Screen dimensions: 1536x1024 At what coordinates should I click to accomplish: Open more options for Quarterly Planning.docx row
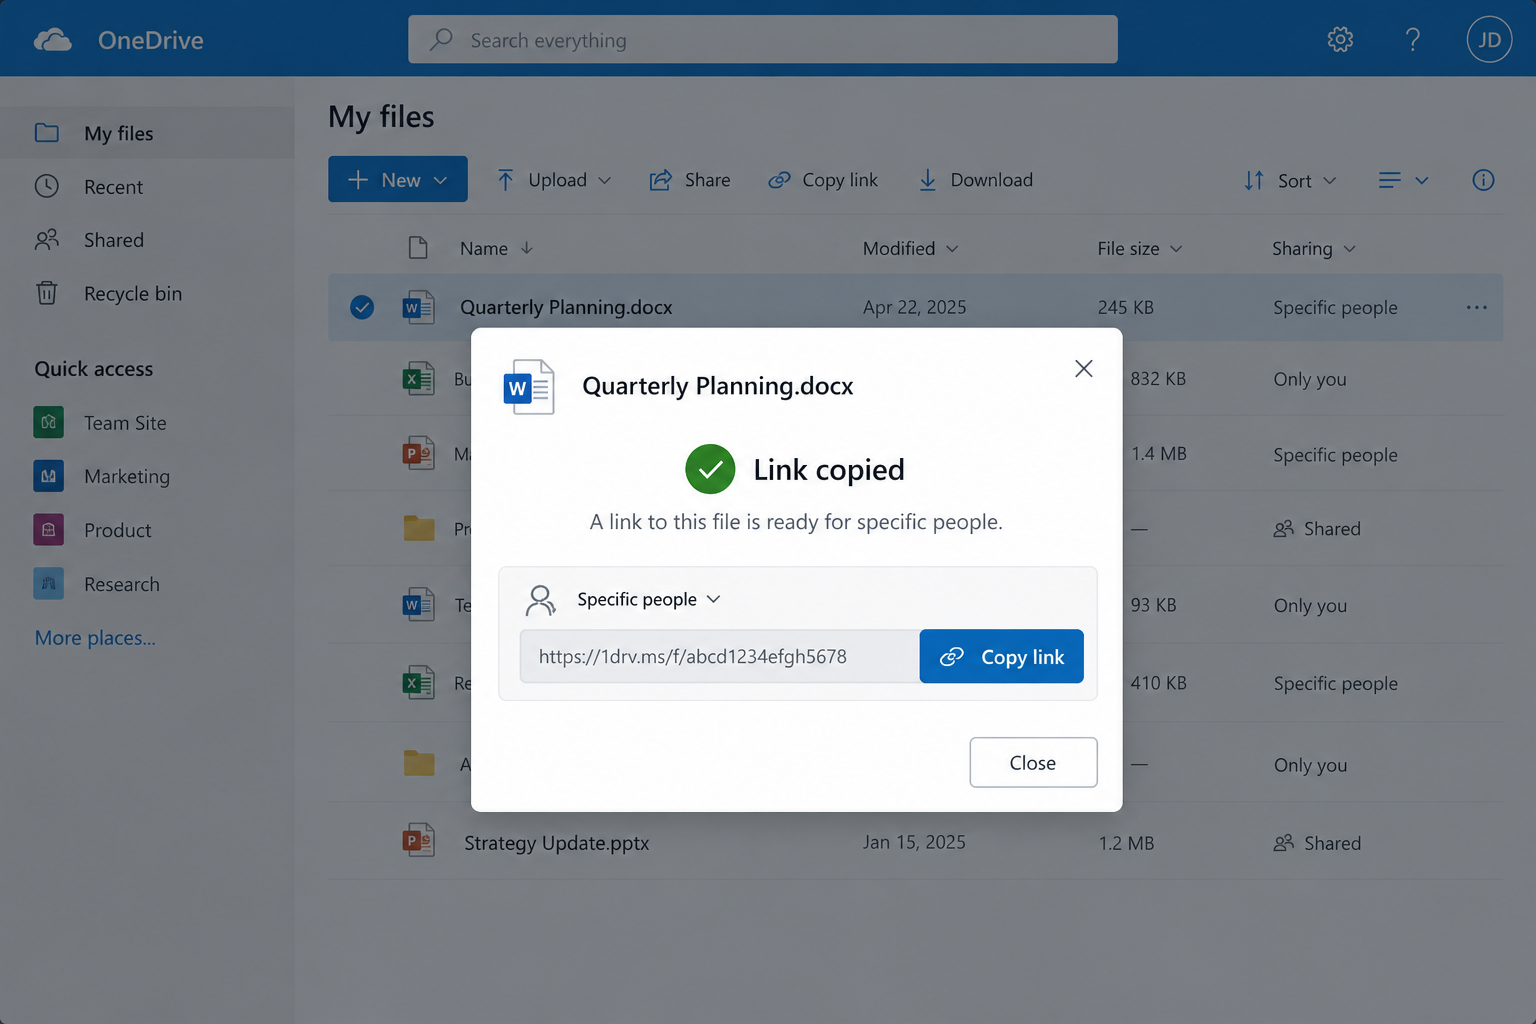pos(1476,307)
